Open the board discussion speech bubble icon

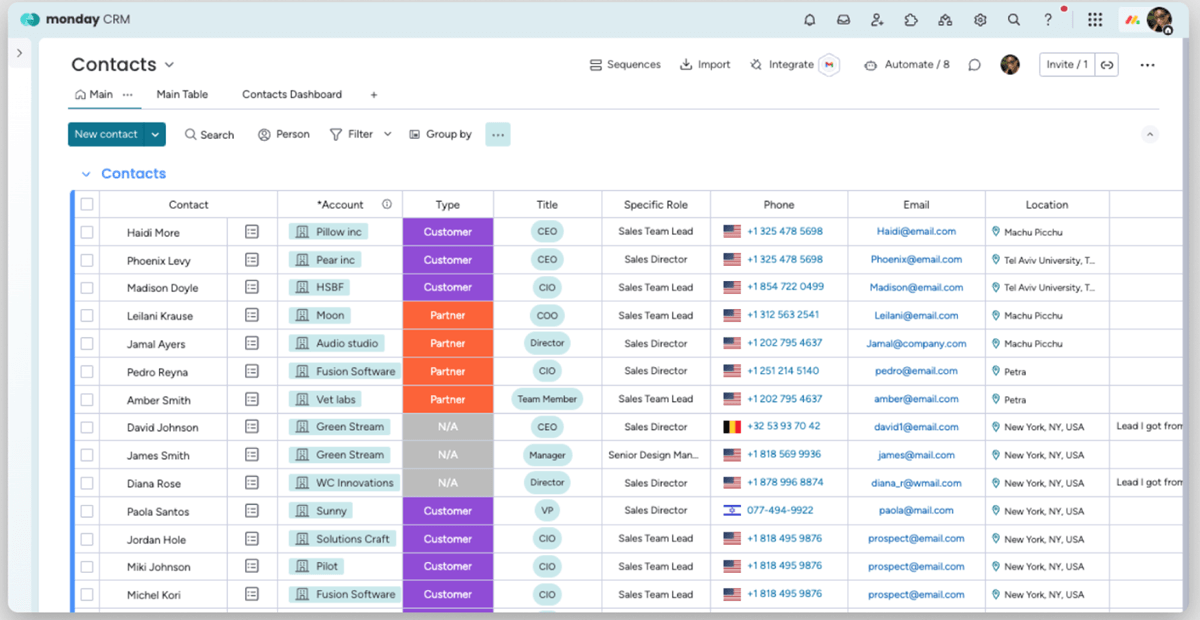tap(974, 65)
